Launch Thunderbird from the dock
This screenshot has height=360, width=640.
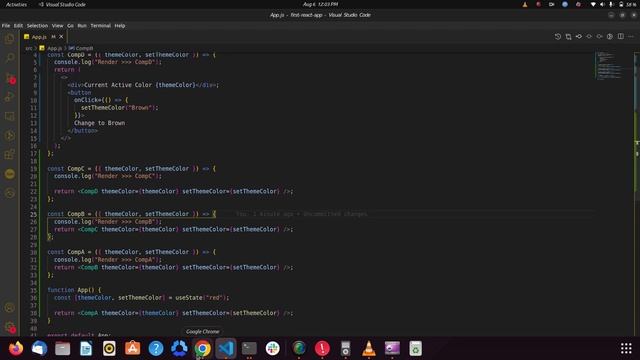click(x=40, y=348)
